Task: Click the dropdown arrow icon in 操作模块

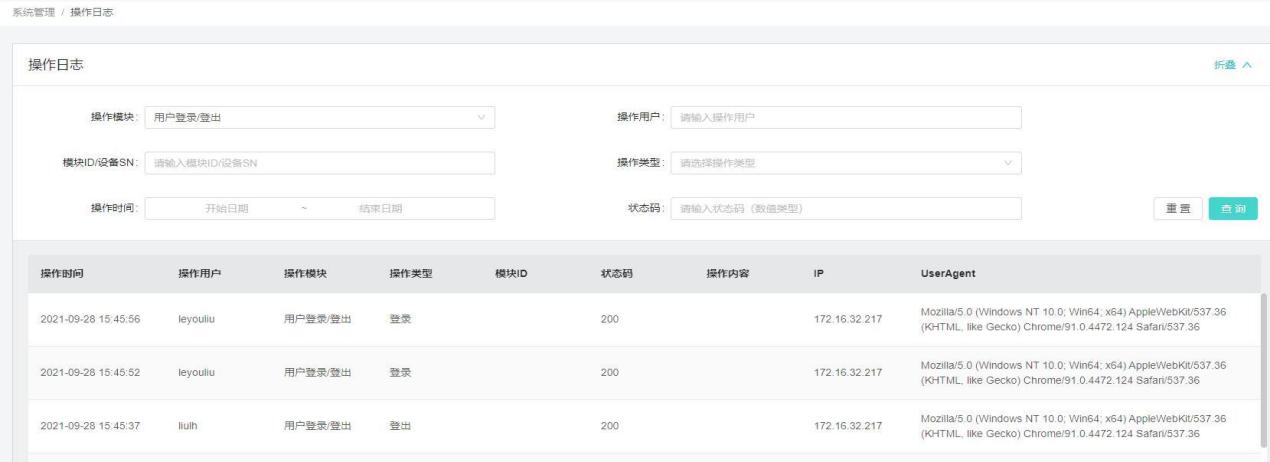Action: pyautogui.click(x=481, y=118)
